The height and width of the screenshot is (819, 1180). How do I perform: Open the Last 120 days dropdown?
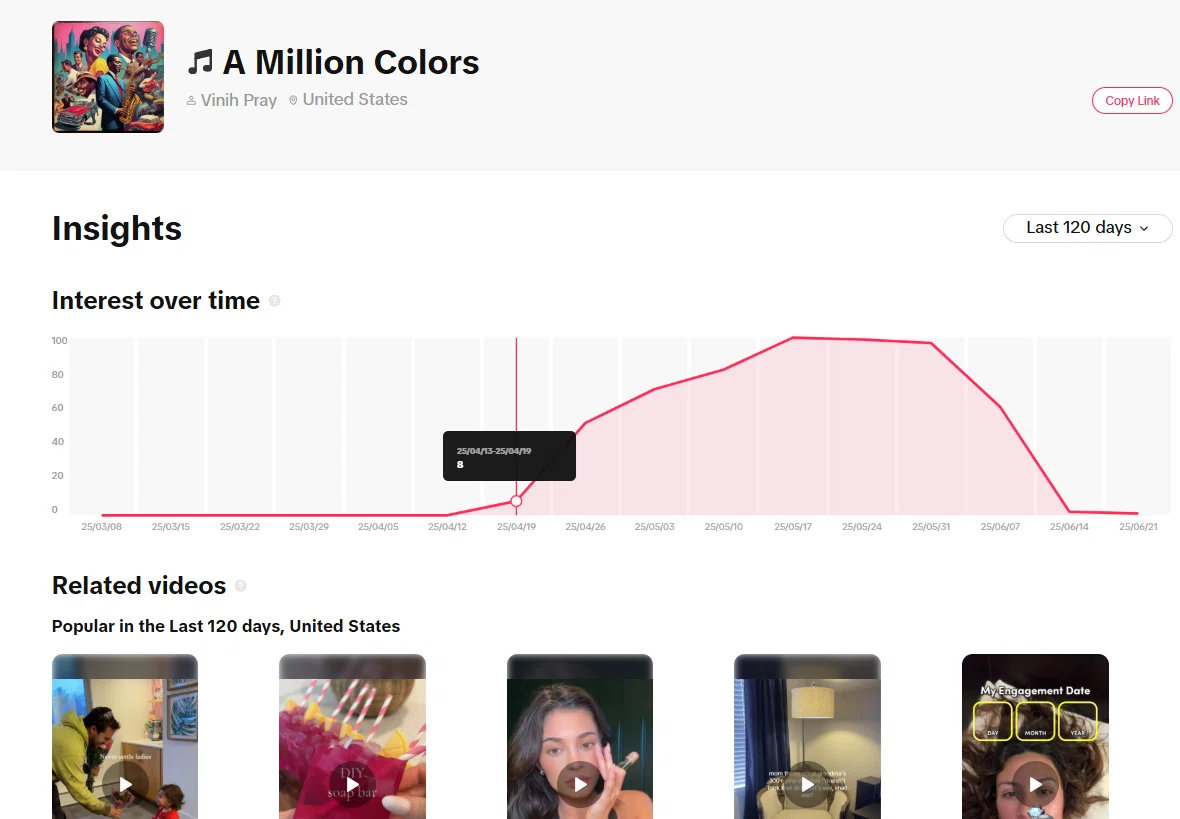[x=1087, y=228]
